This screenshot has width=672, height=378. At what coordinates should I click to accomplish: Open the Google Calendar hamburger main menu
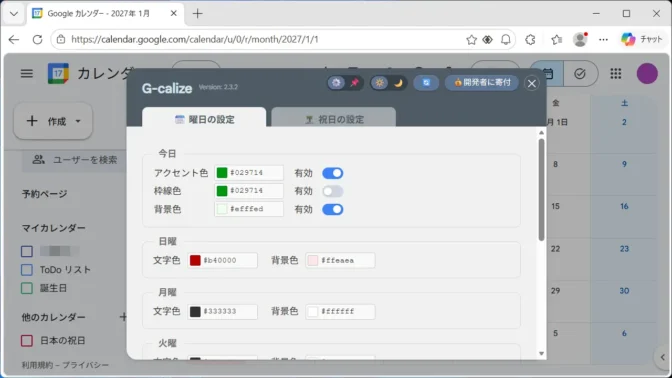click(x=27, y=74)
